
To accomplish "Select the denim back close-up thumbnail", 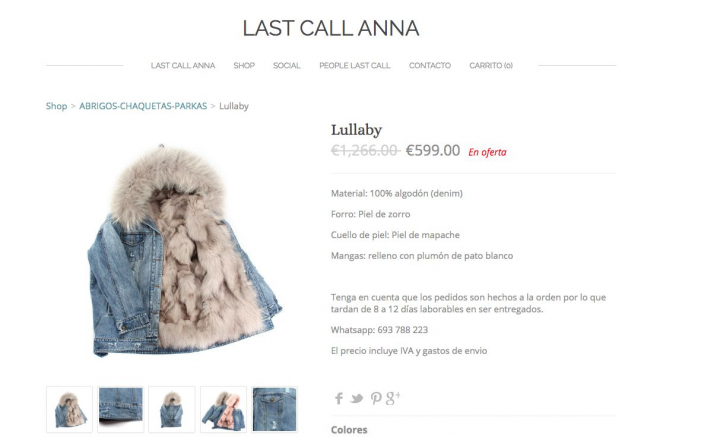I will (121, 409).
